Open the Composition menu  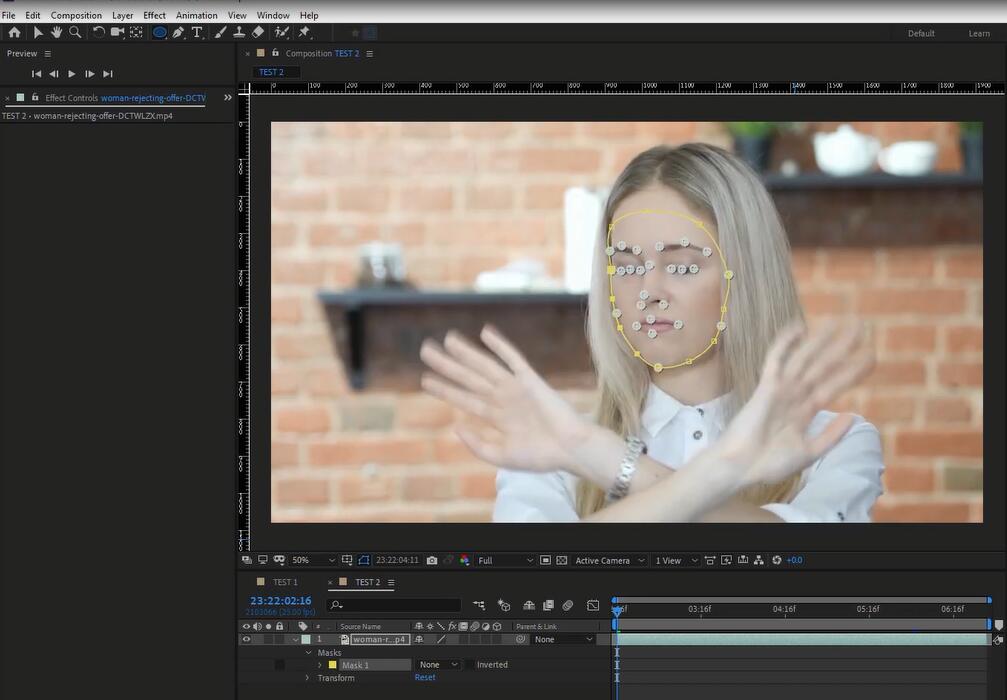click(76, 15)
